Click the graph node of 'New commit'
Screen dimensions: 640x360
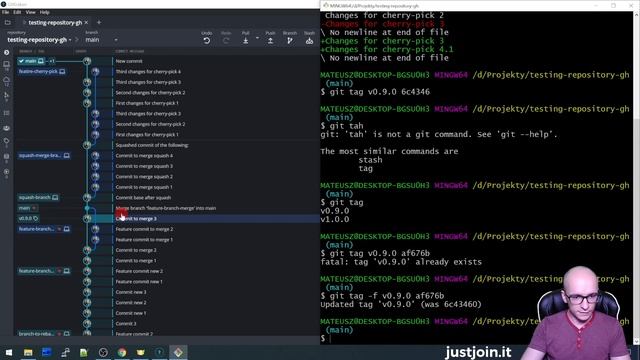click(87, 61)
